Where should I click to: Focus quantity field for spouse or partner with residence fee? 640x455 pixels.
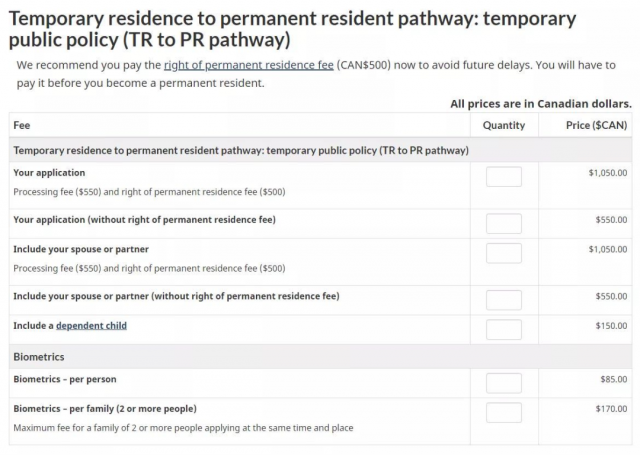[x=503, y=253]
